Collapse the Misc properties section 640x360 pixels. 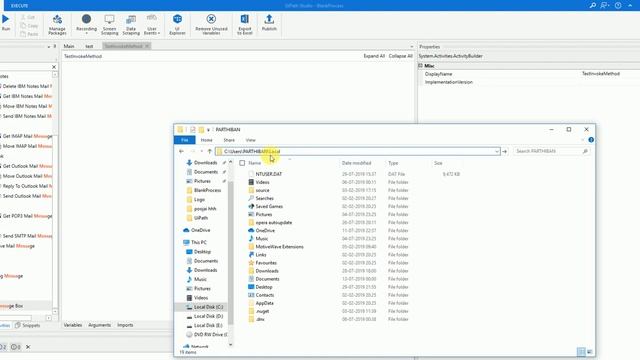[420, 66]
